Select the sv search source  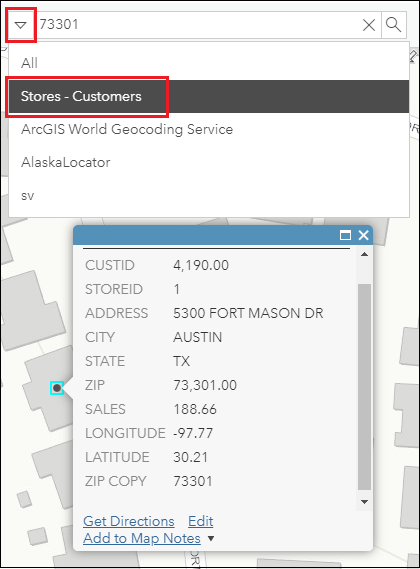[x=209, y=196]
